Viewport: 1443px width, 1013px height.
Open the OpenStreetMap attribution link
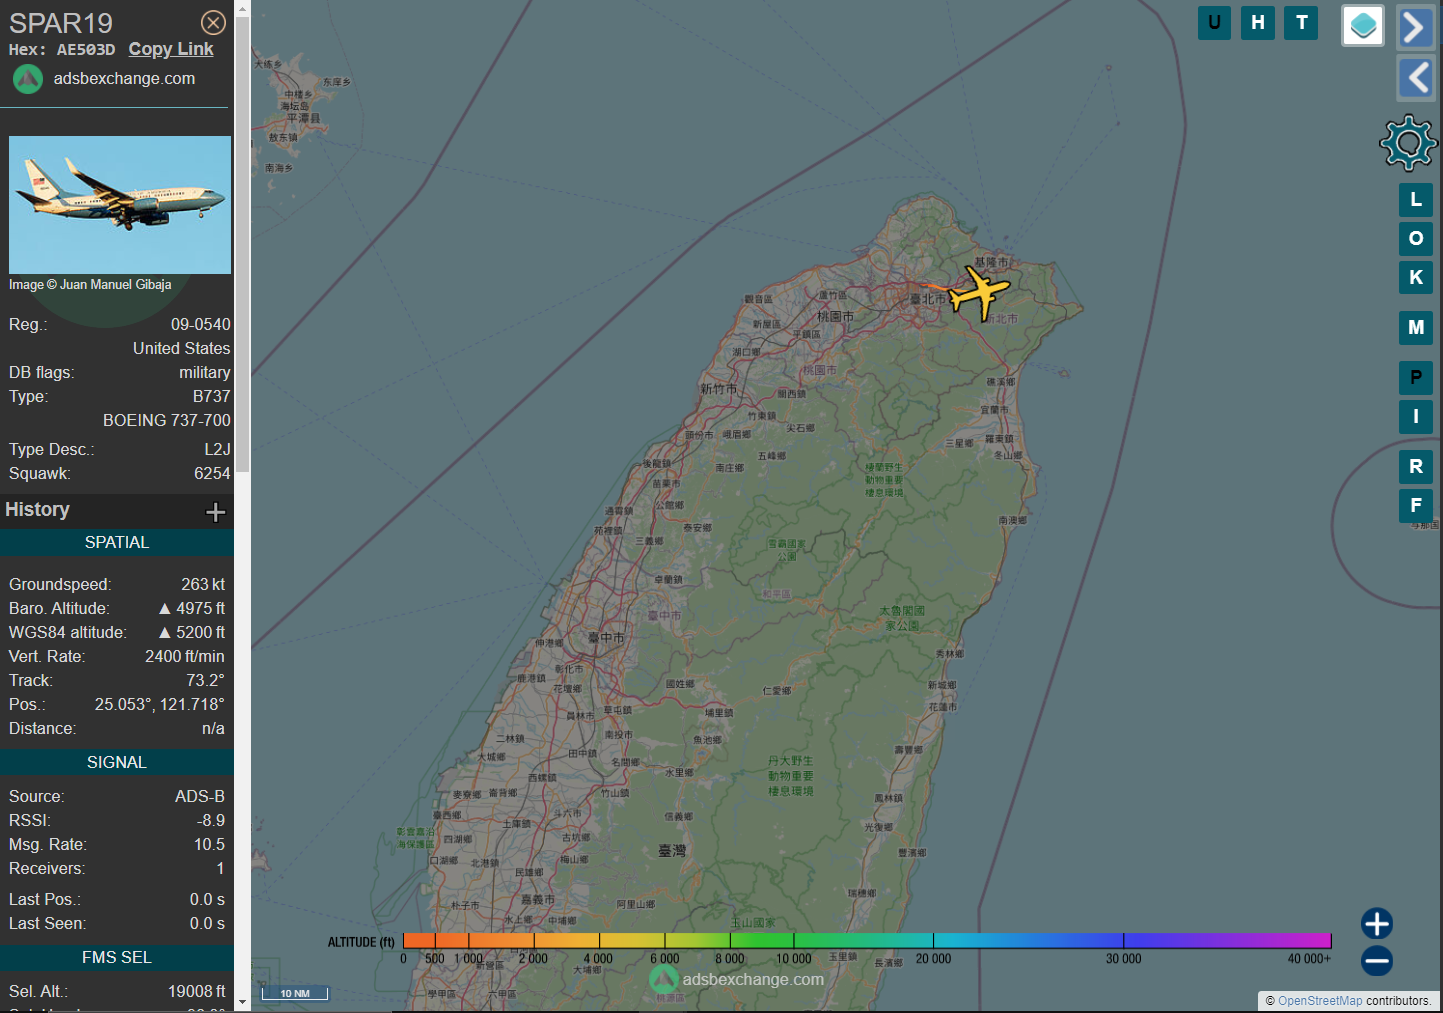coord(1319,1000)
